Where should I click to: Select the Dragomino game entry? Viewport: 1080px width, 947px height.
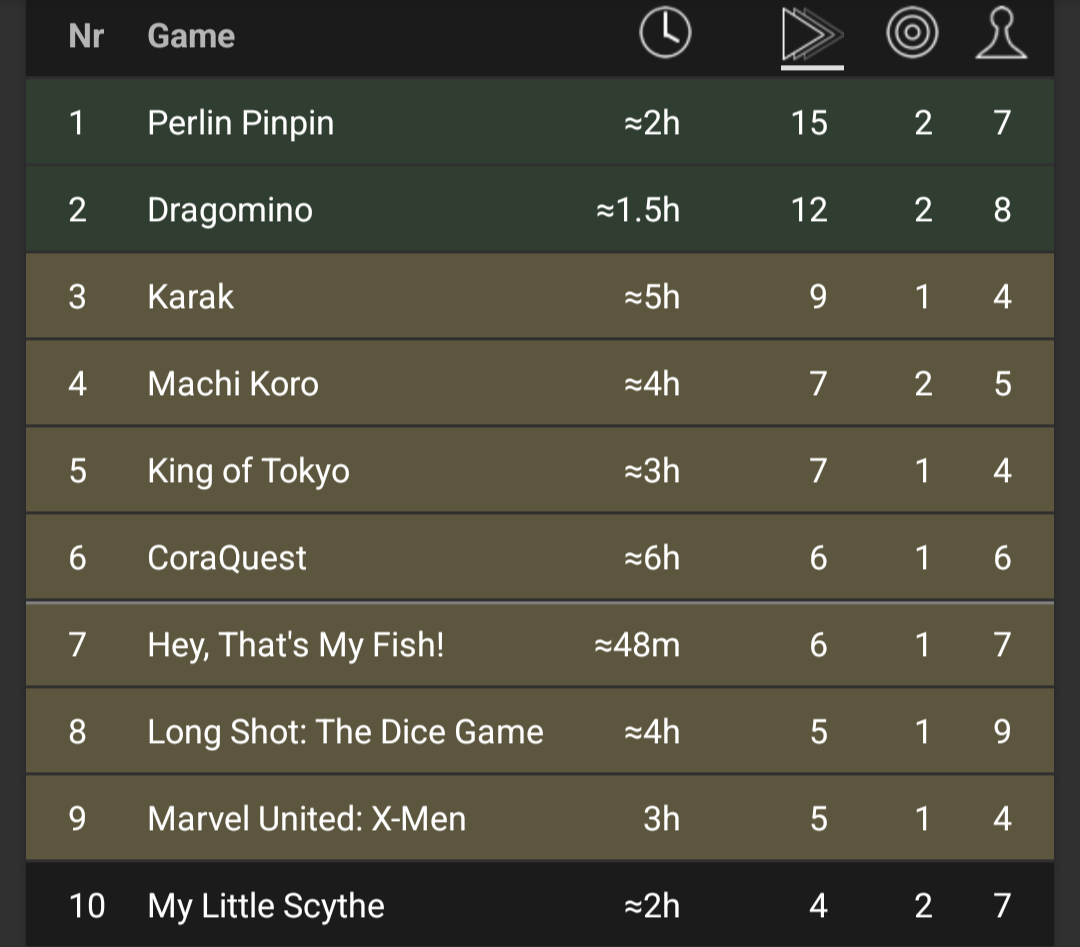tap(540, 209)
